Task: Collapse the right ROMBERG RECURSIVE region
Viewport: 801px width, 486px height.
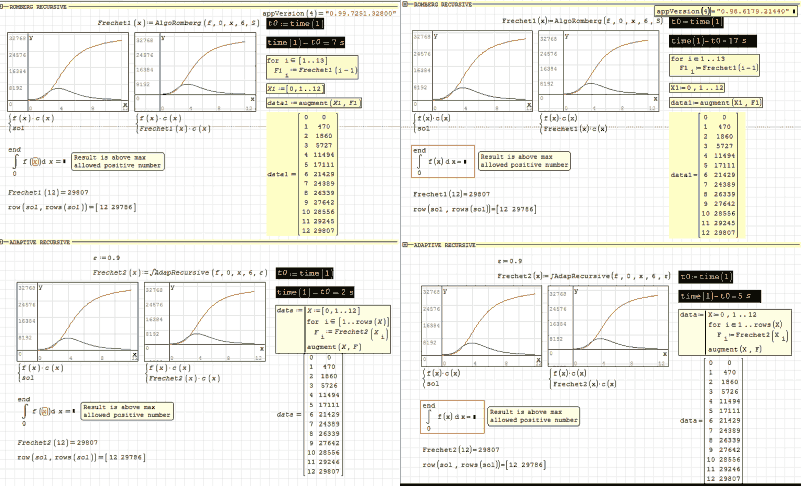Action: click(x=404, y=6)
